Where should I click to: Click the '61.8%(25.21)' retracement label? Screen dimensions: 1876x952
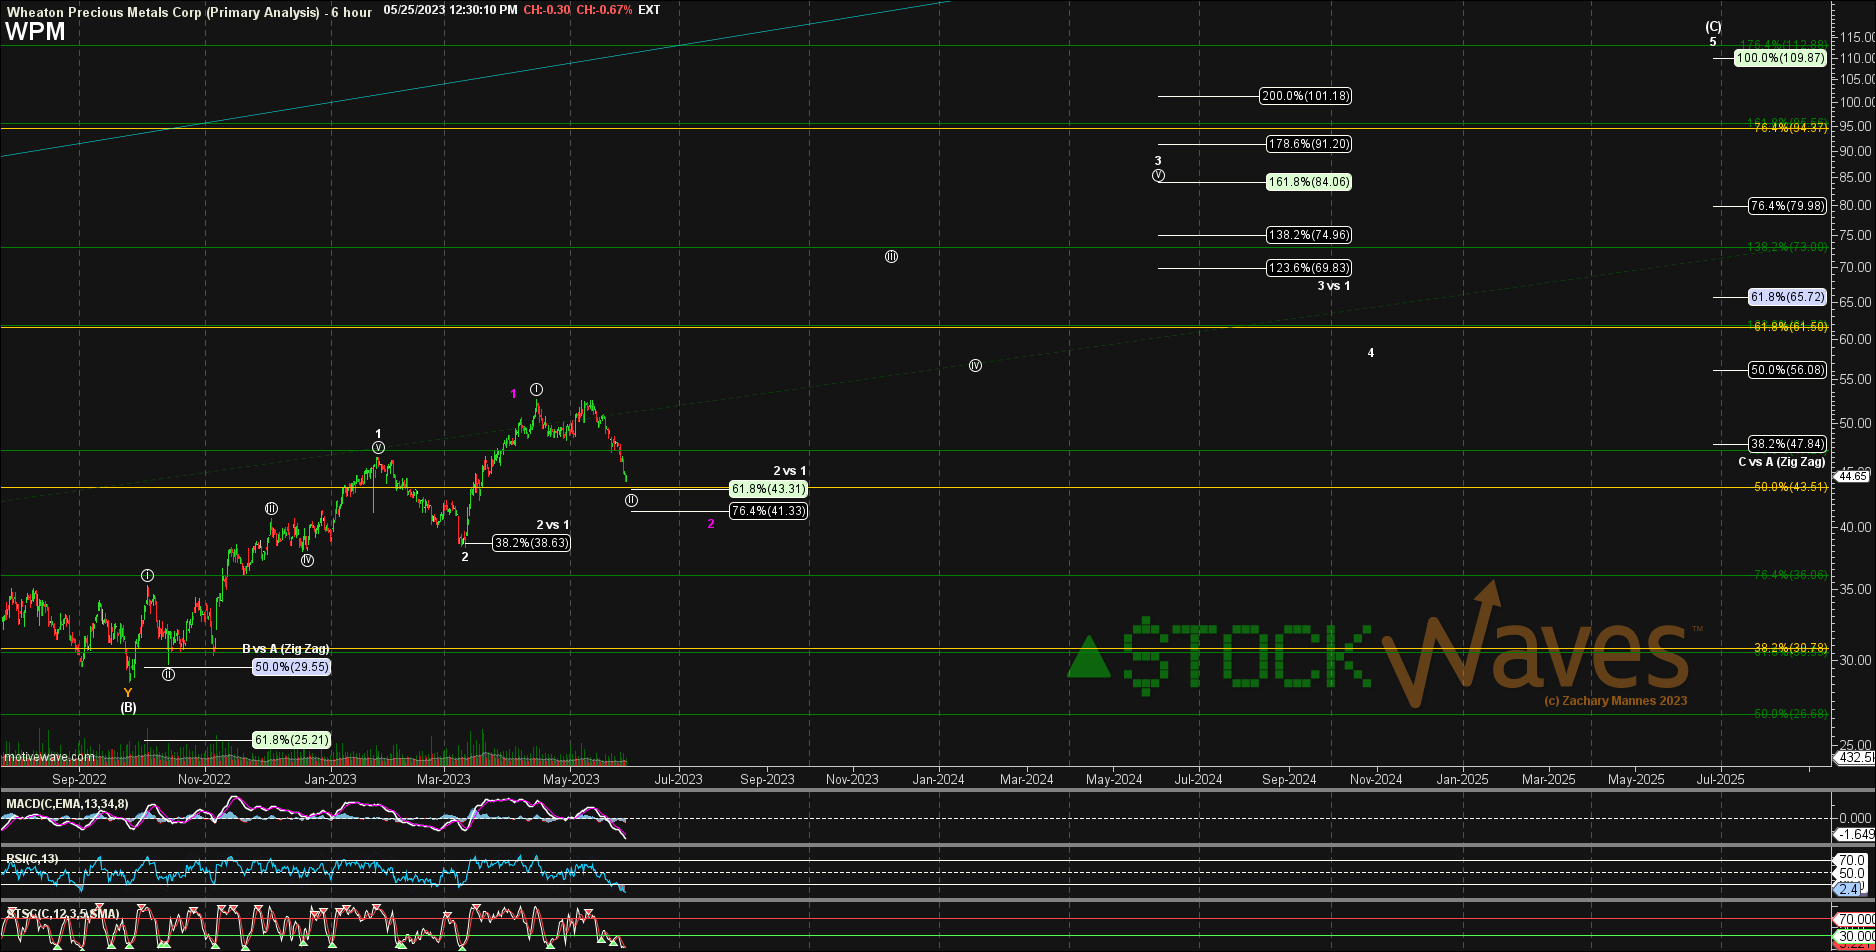coord(291,740)
